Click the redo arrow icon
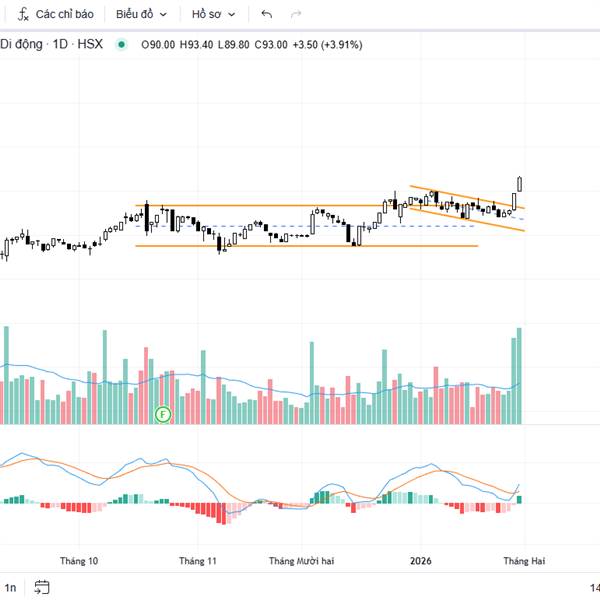Screen dimensions: 600x600 (x=295, y=14)
